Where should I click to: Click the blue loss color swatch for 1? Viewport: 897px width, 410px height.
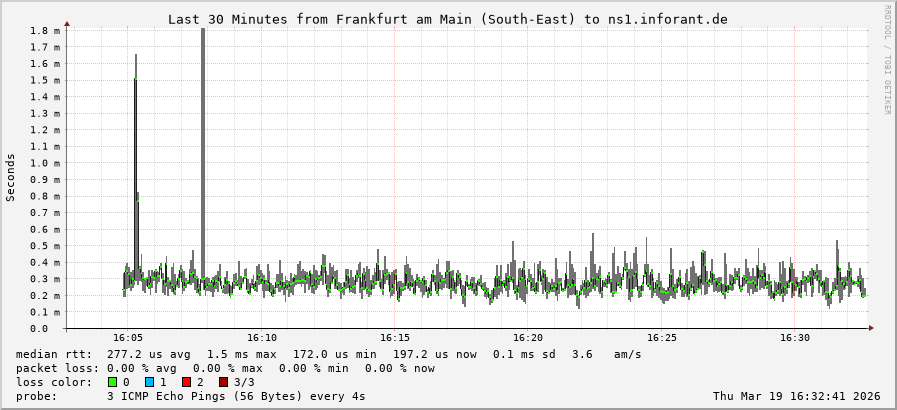click(x=149, y=382)
